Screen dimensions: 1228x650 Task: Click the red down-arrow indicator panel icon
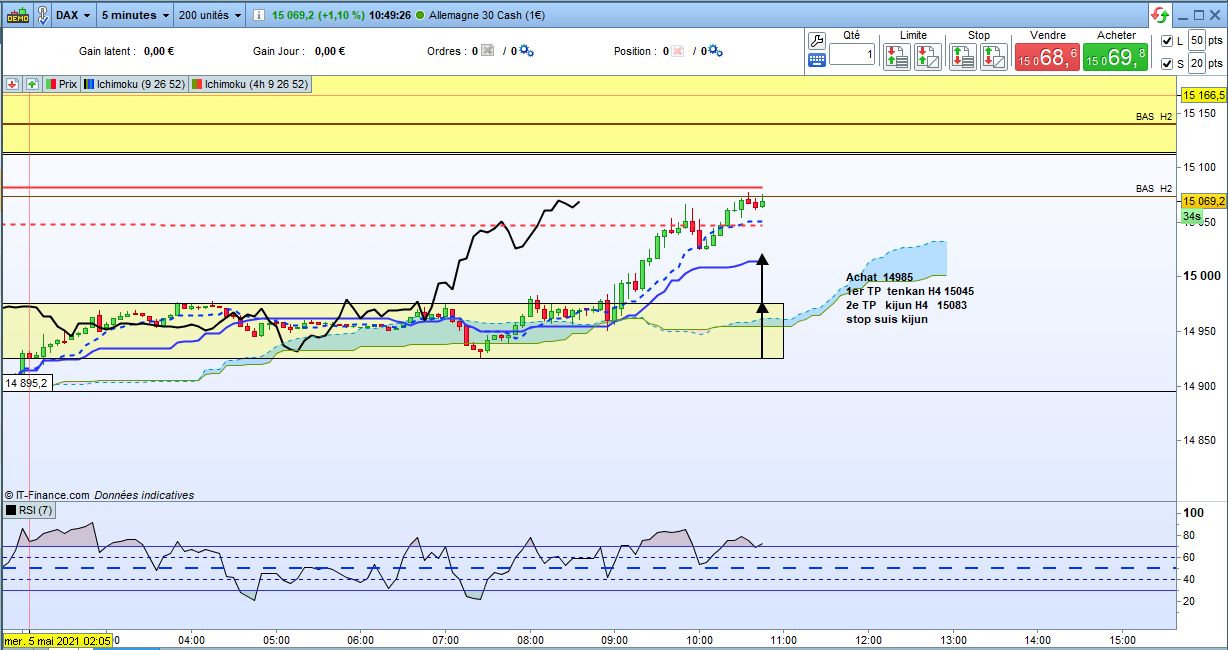[13, 85]
